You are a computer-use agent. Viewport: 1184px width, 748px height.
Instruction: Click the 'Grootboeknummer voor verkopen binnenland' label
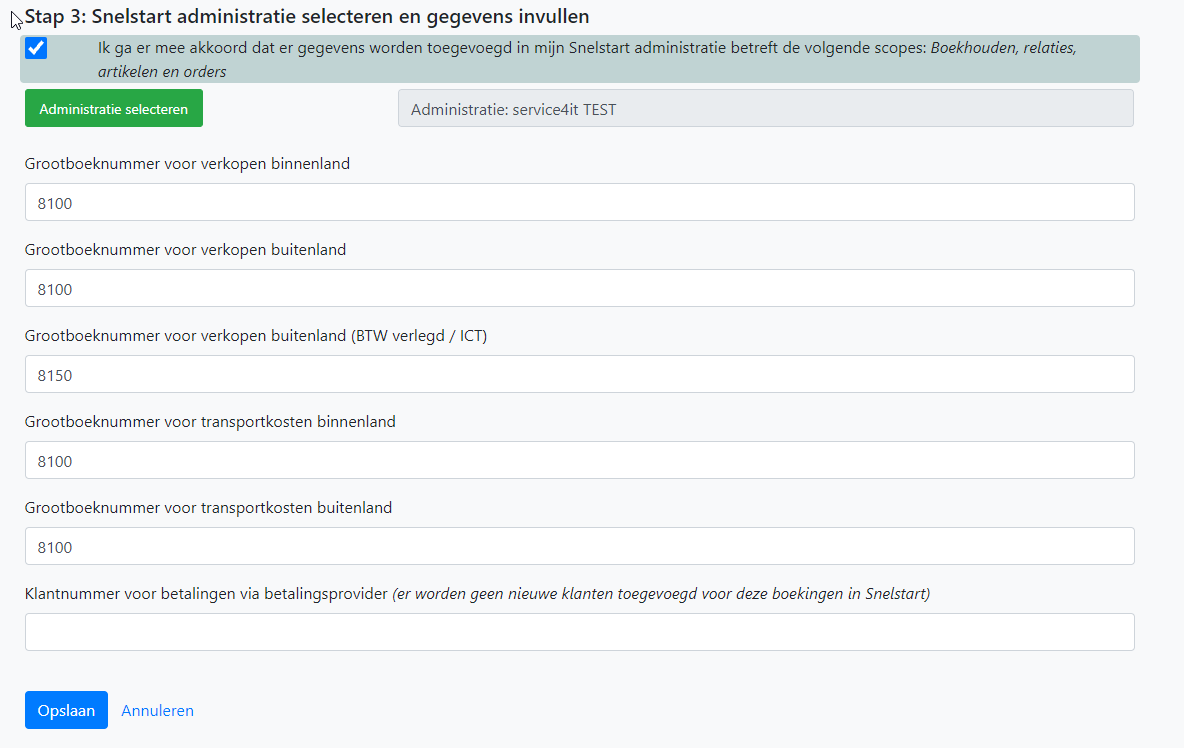[187, 163]
